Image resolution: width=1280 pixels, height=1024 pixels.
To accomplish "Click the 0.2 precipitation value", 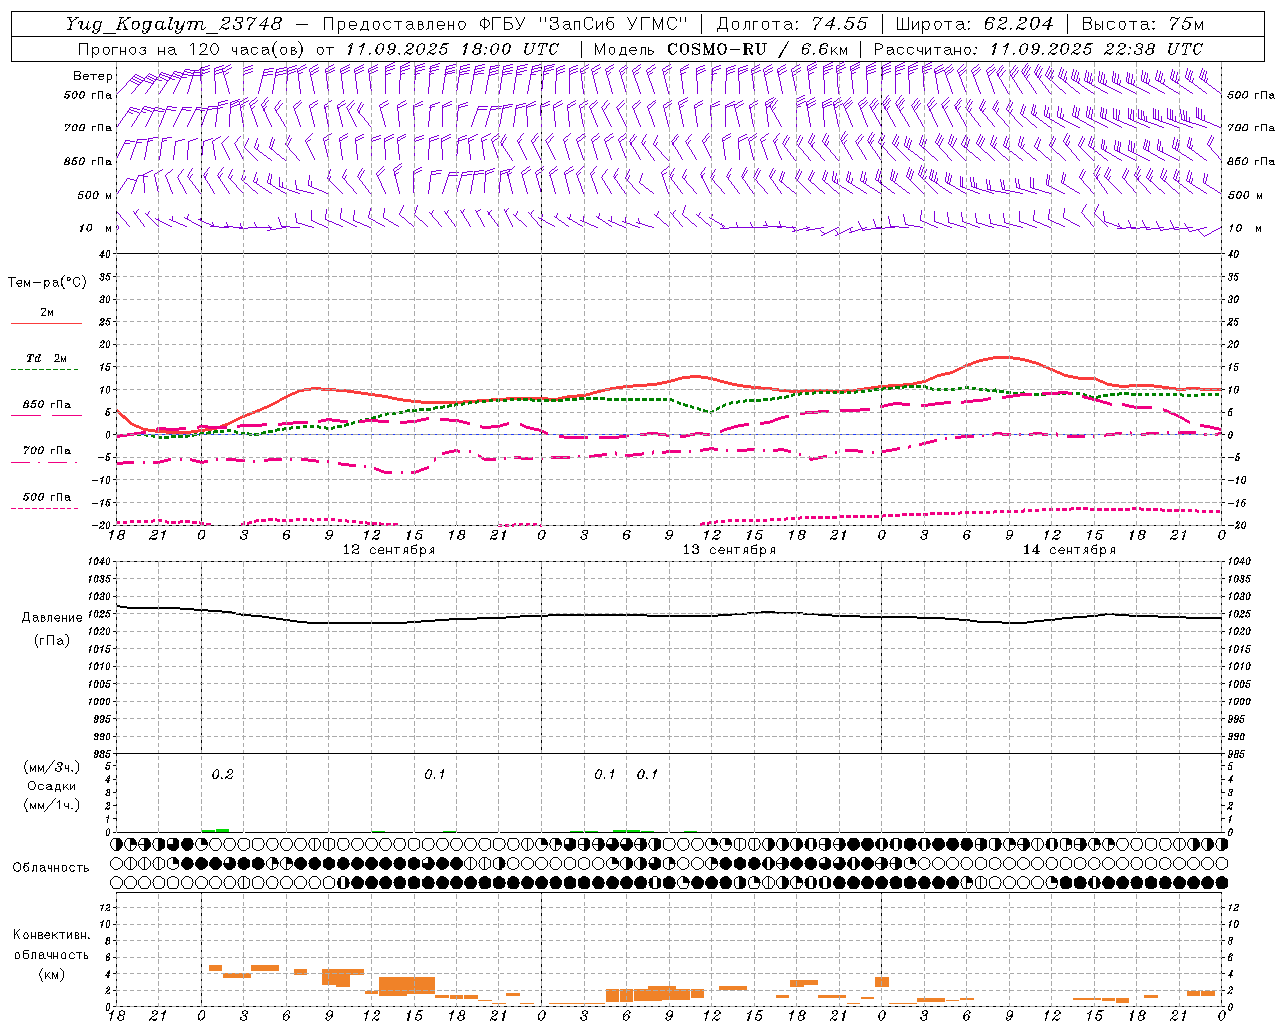I will pyautogui.click(x=222, y=774).
